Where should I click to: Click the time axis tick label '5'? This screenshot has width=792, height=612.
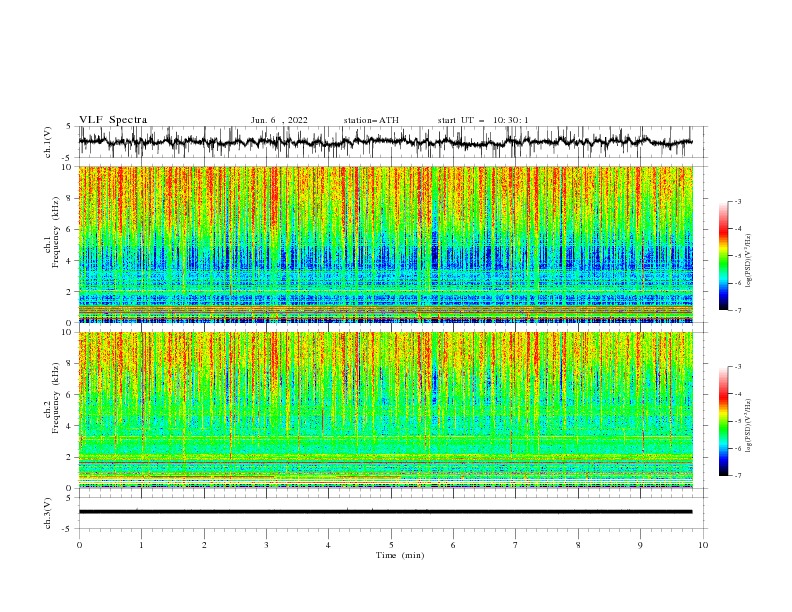pos(391,545)
